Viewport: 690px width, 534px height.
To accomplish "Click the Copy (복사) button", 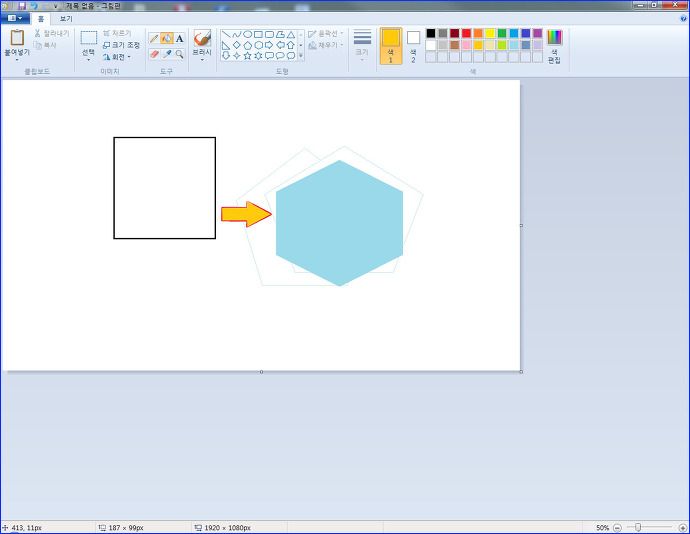I will coord(45,45).
